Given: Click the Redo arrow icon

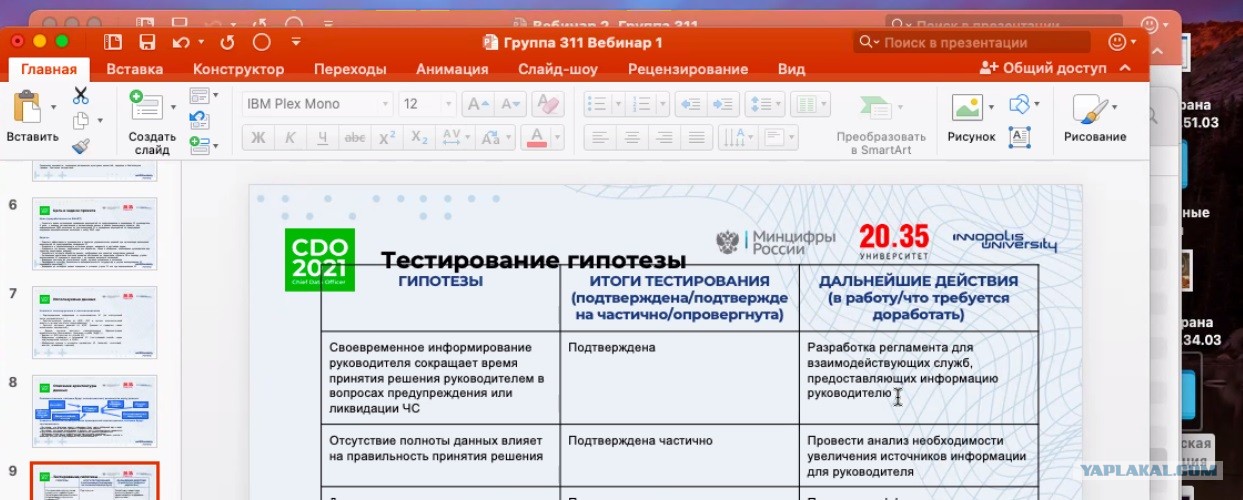Looking at the screenshot, I should pos(227,42).
